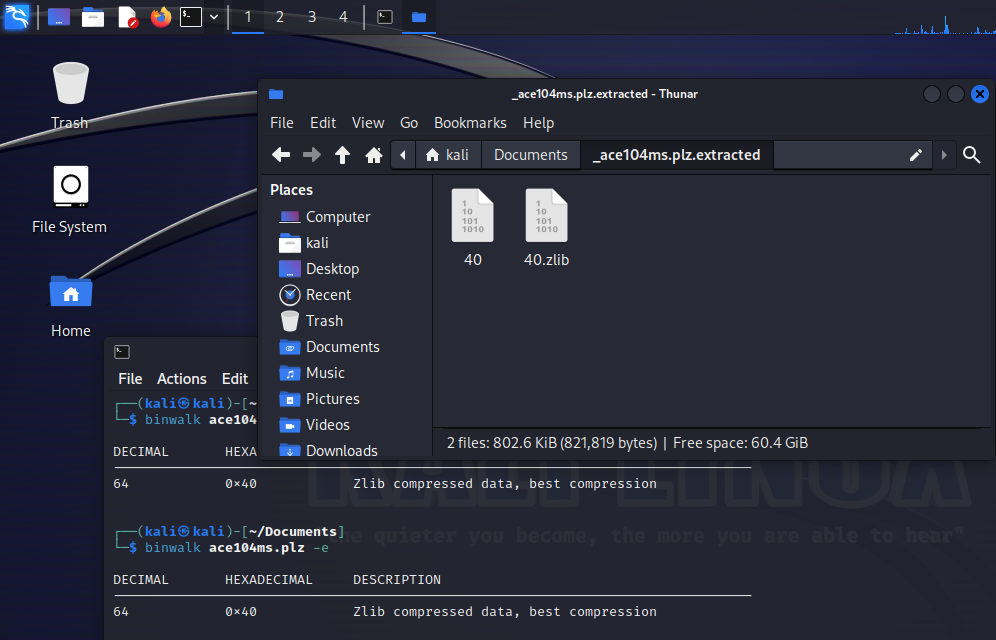Image resolution: width=996 pixels, height=640 pixels.
Task: Select the Thunar window taskbar button
Action: pos(419,17)
